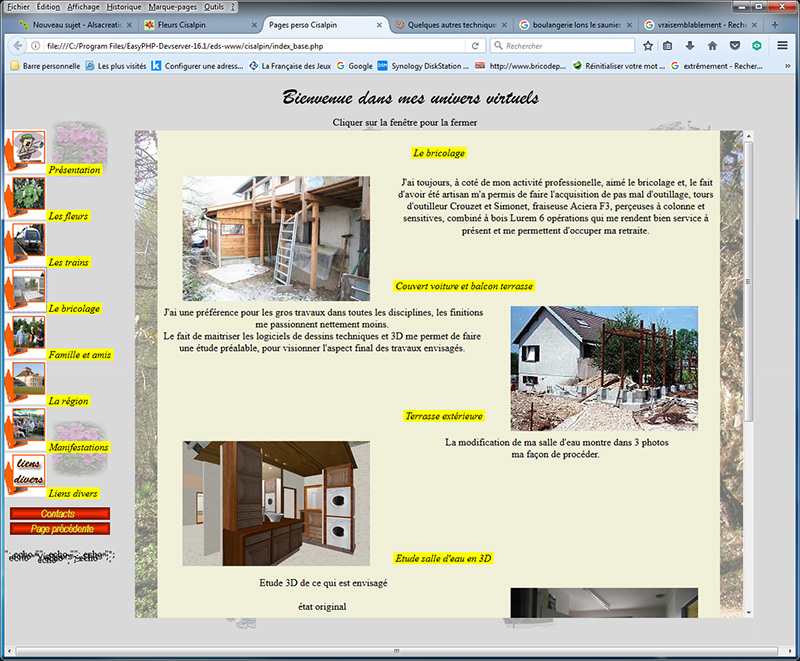
Task: Click the red Page précédente button
Action: (60, 529)
